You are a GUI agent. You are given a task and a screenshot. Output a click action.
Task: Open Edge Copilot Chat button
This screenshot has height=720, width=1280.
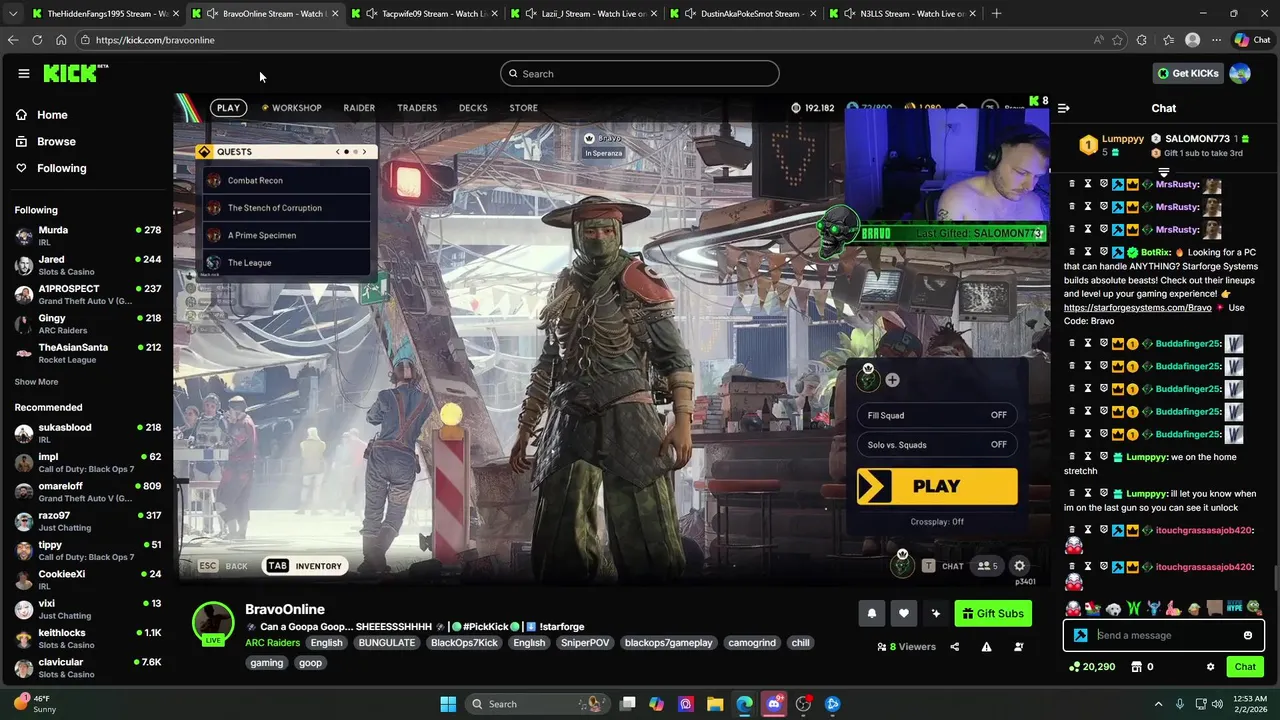point(1255,40)
